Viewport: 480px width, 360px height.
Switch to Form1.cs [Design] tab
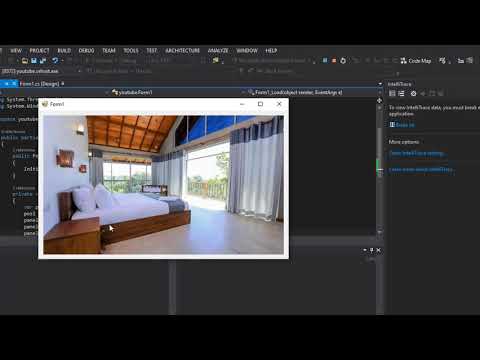pyautogui.click(x=39, y=84)
